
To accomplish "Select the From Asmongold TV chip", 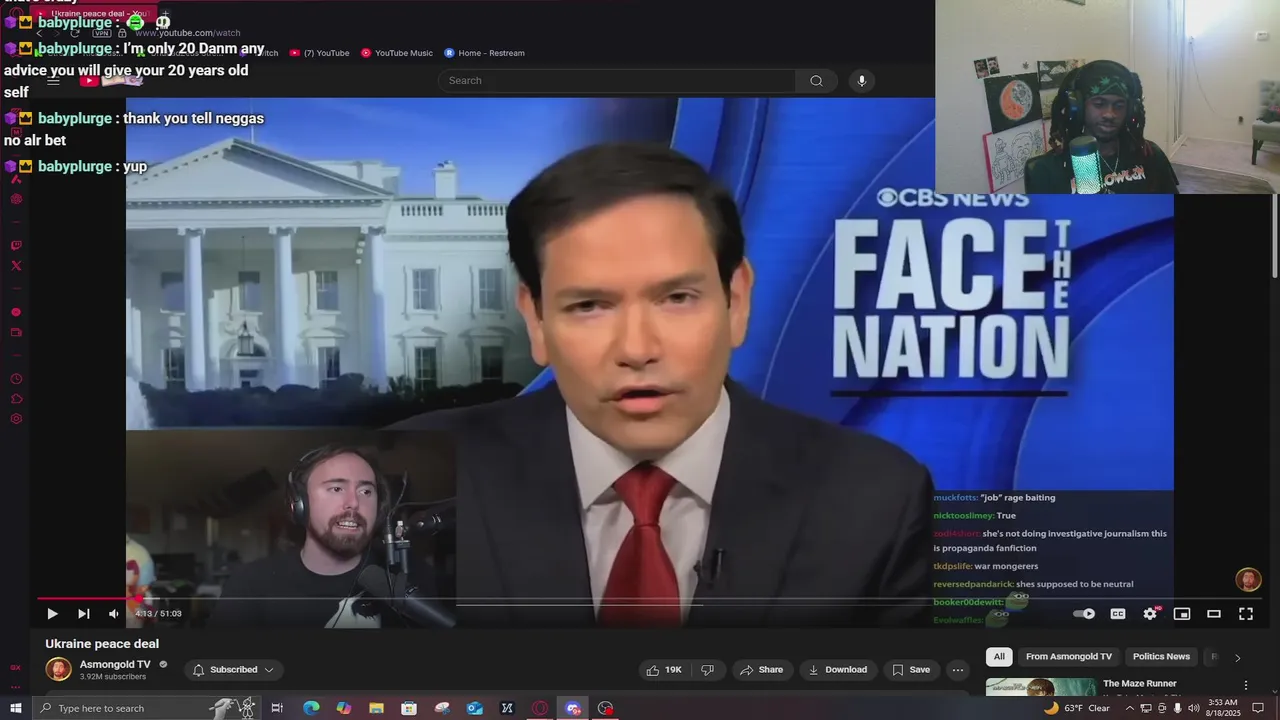I will 1069,657.
